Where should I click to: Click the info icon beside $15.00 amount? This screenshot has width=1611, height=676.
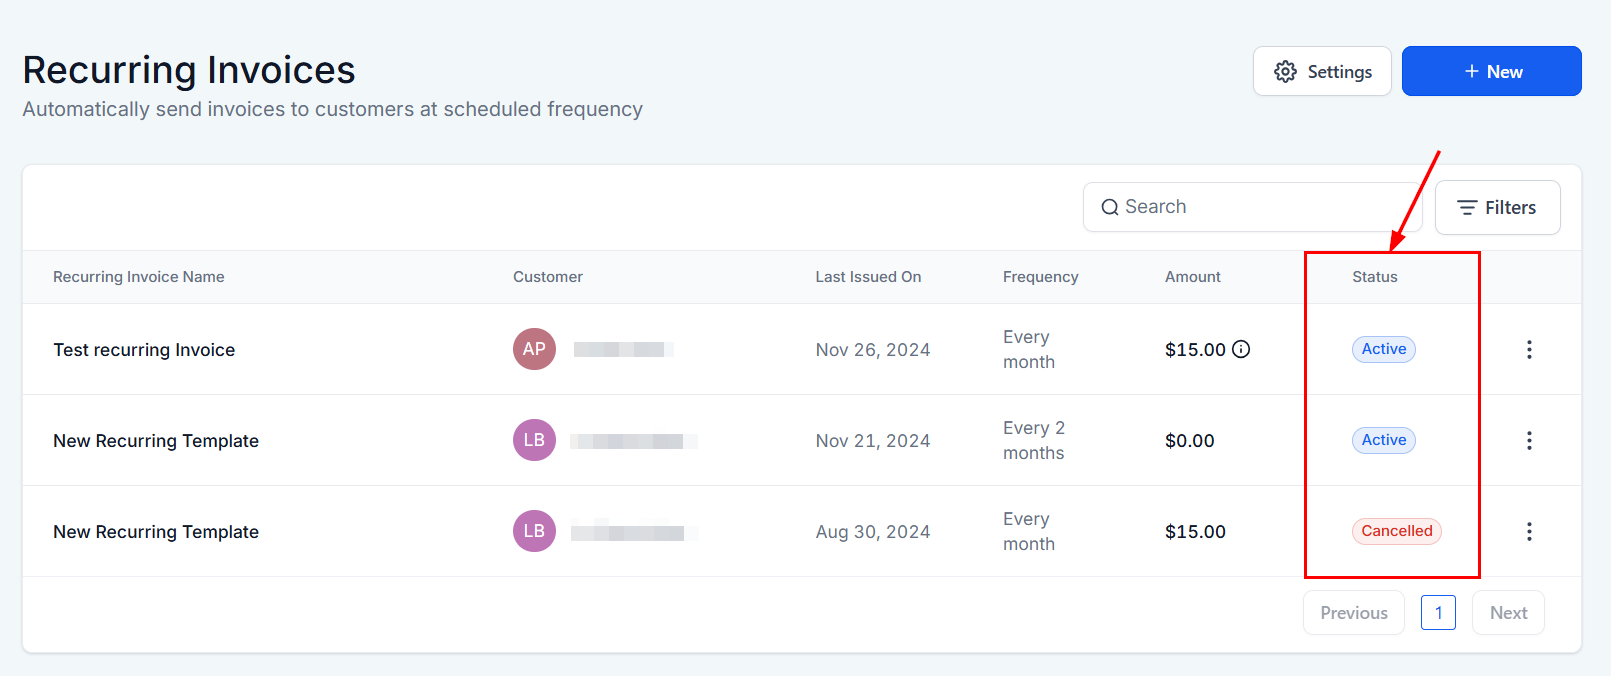(1241, 349)
